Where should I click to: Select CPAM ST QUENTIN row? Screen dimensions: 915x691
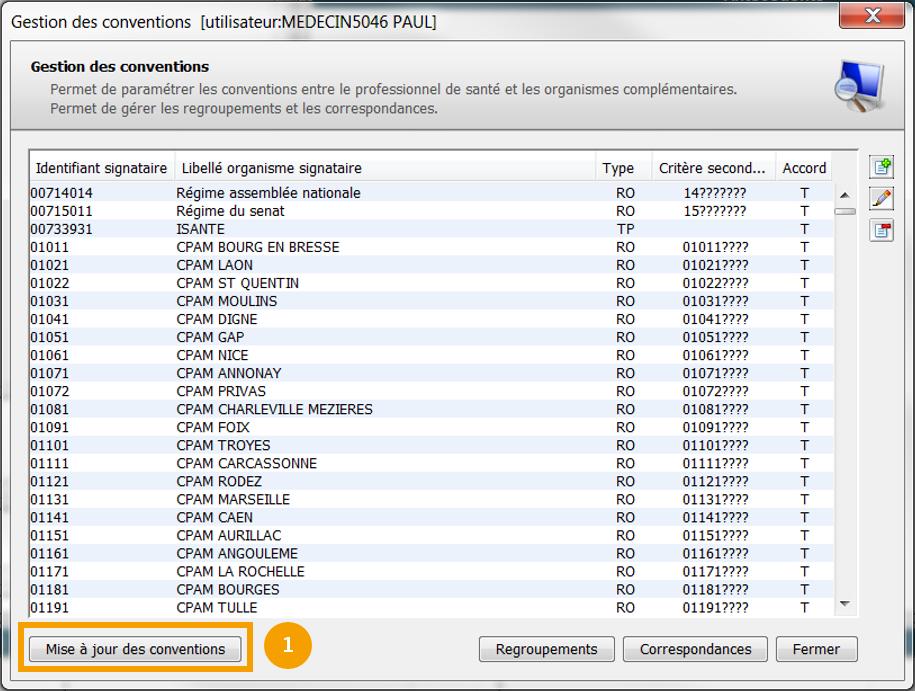tap(431, 283)
